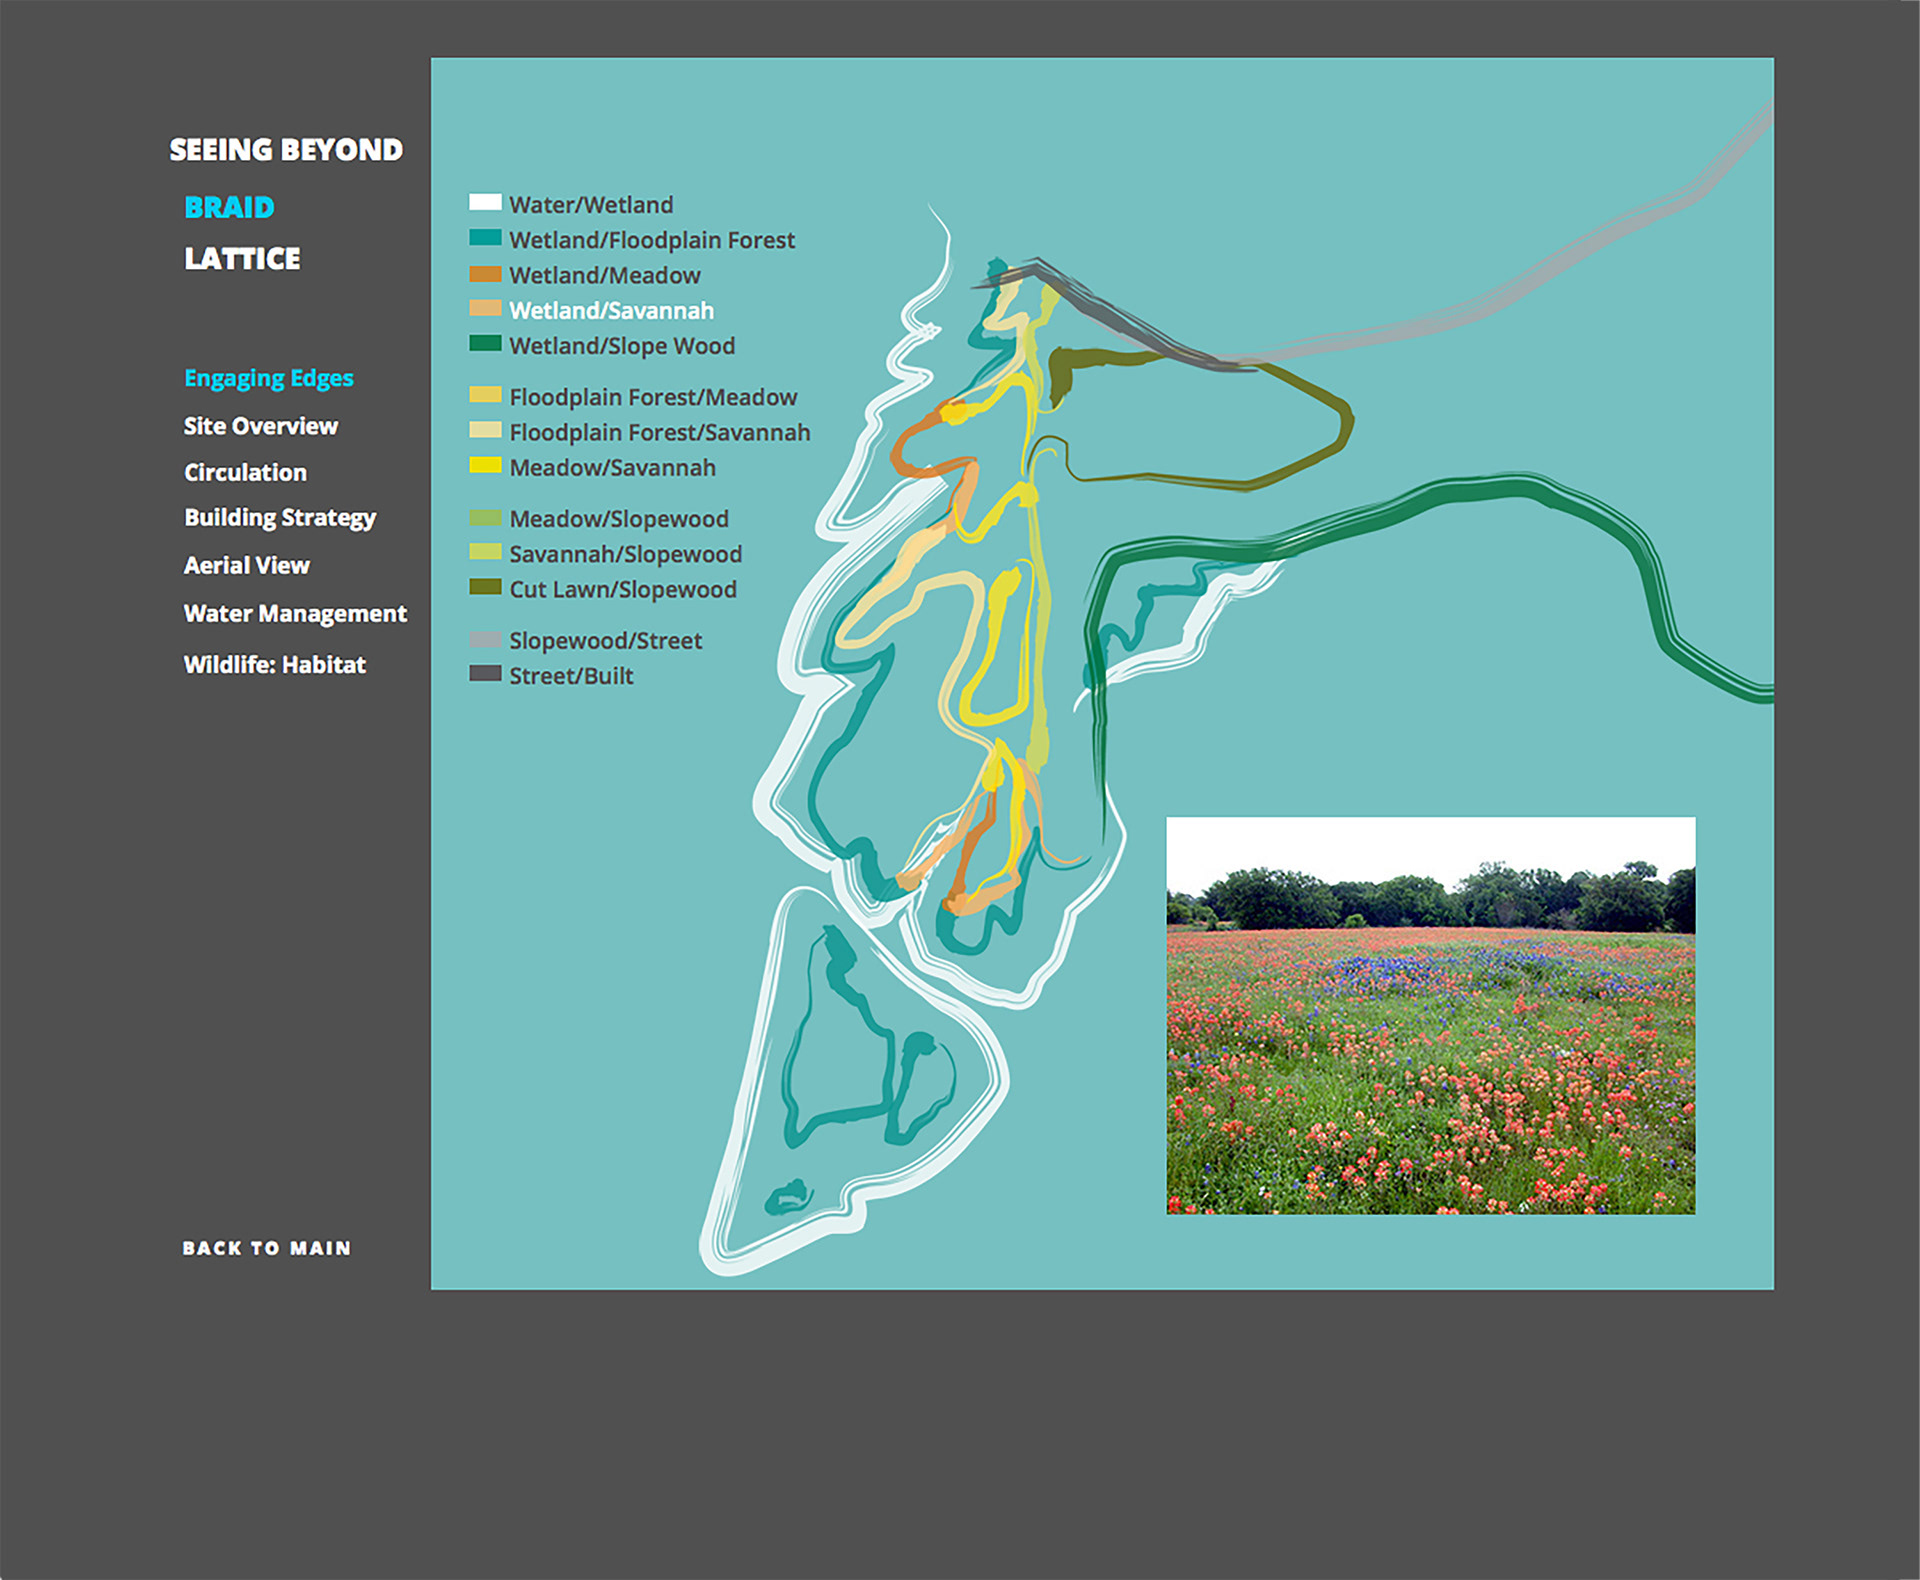Open Water Management page
Image resolution: width=1920 pixels, height=1580 pixels.
295,614
